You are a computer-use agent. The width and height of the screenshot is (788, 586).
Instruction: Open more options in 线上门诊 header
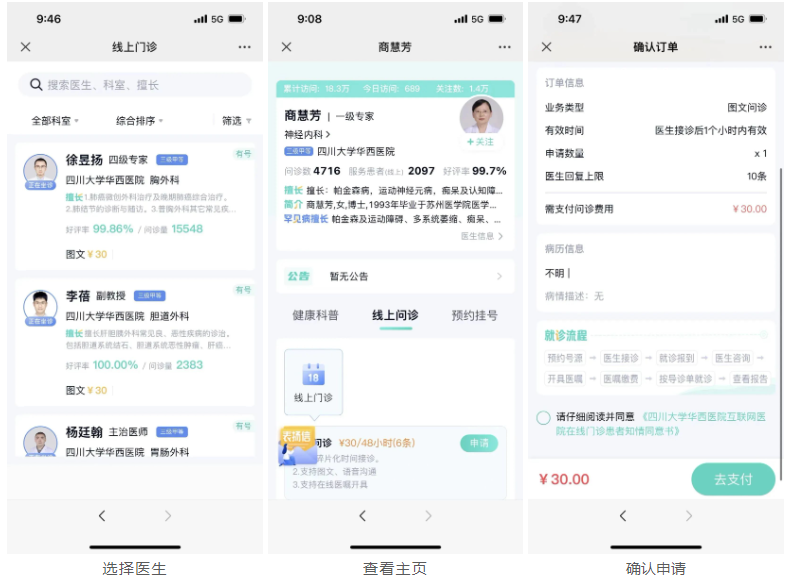(x=244, y=47)
